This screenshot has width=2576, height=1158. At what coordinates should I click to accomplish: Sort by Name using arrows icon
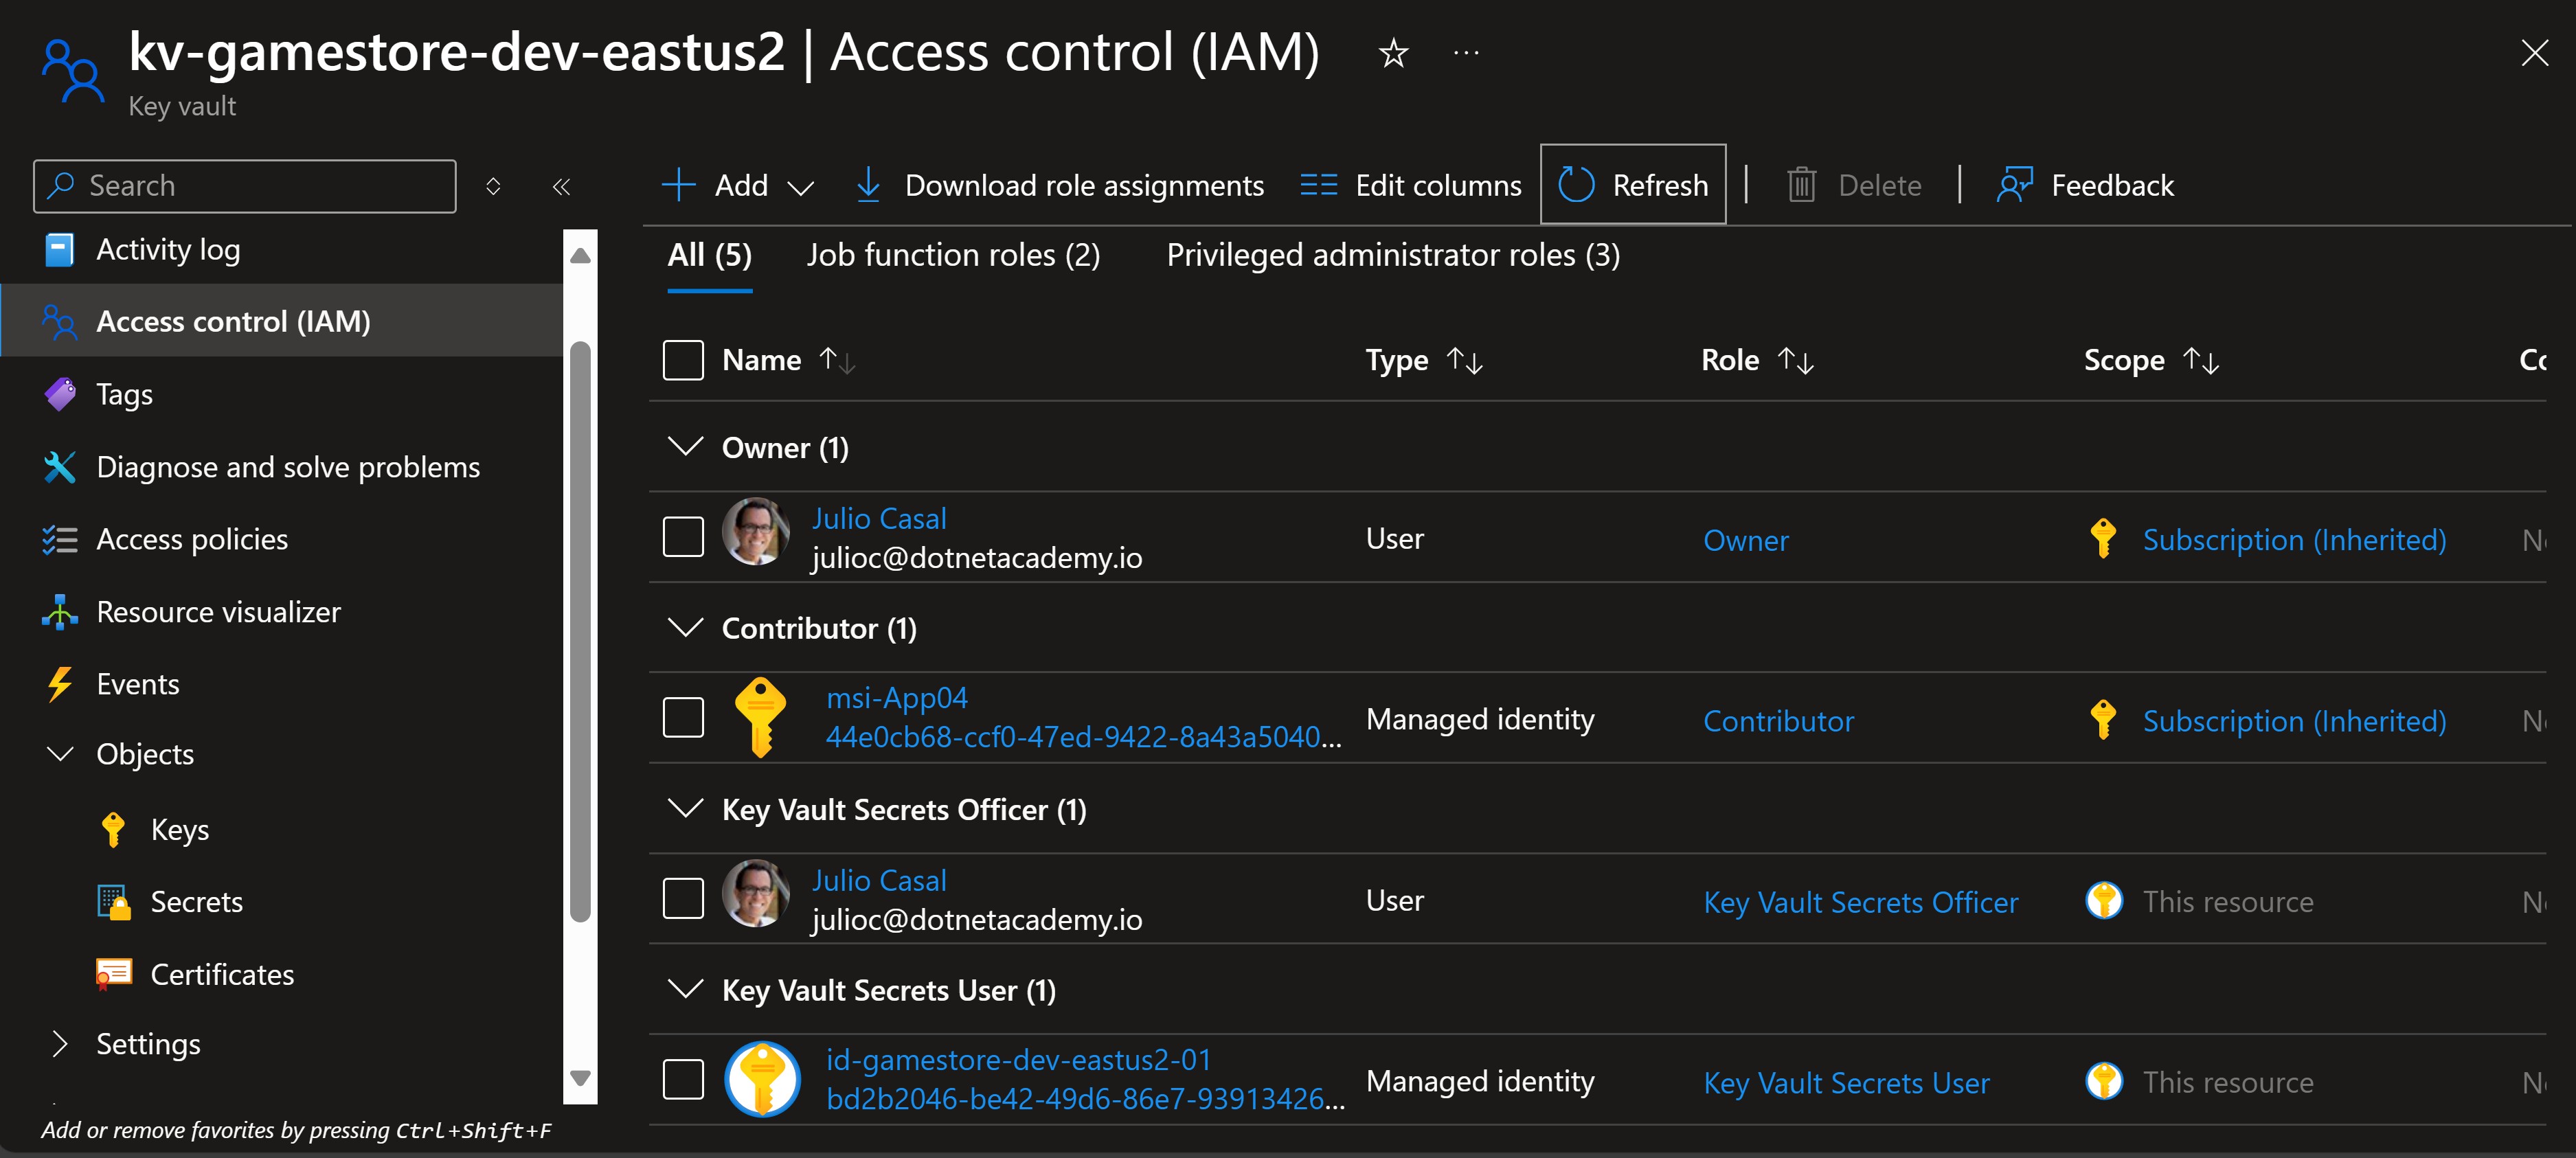click(836, 360)
